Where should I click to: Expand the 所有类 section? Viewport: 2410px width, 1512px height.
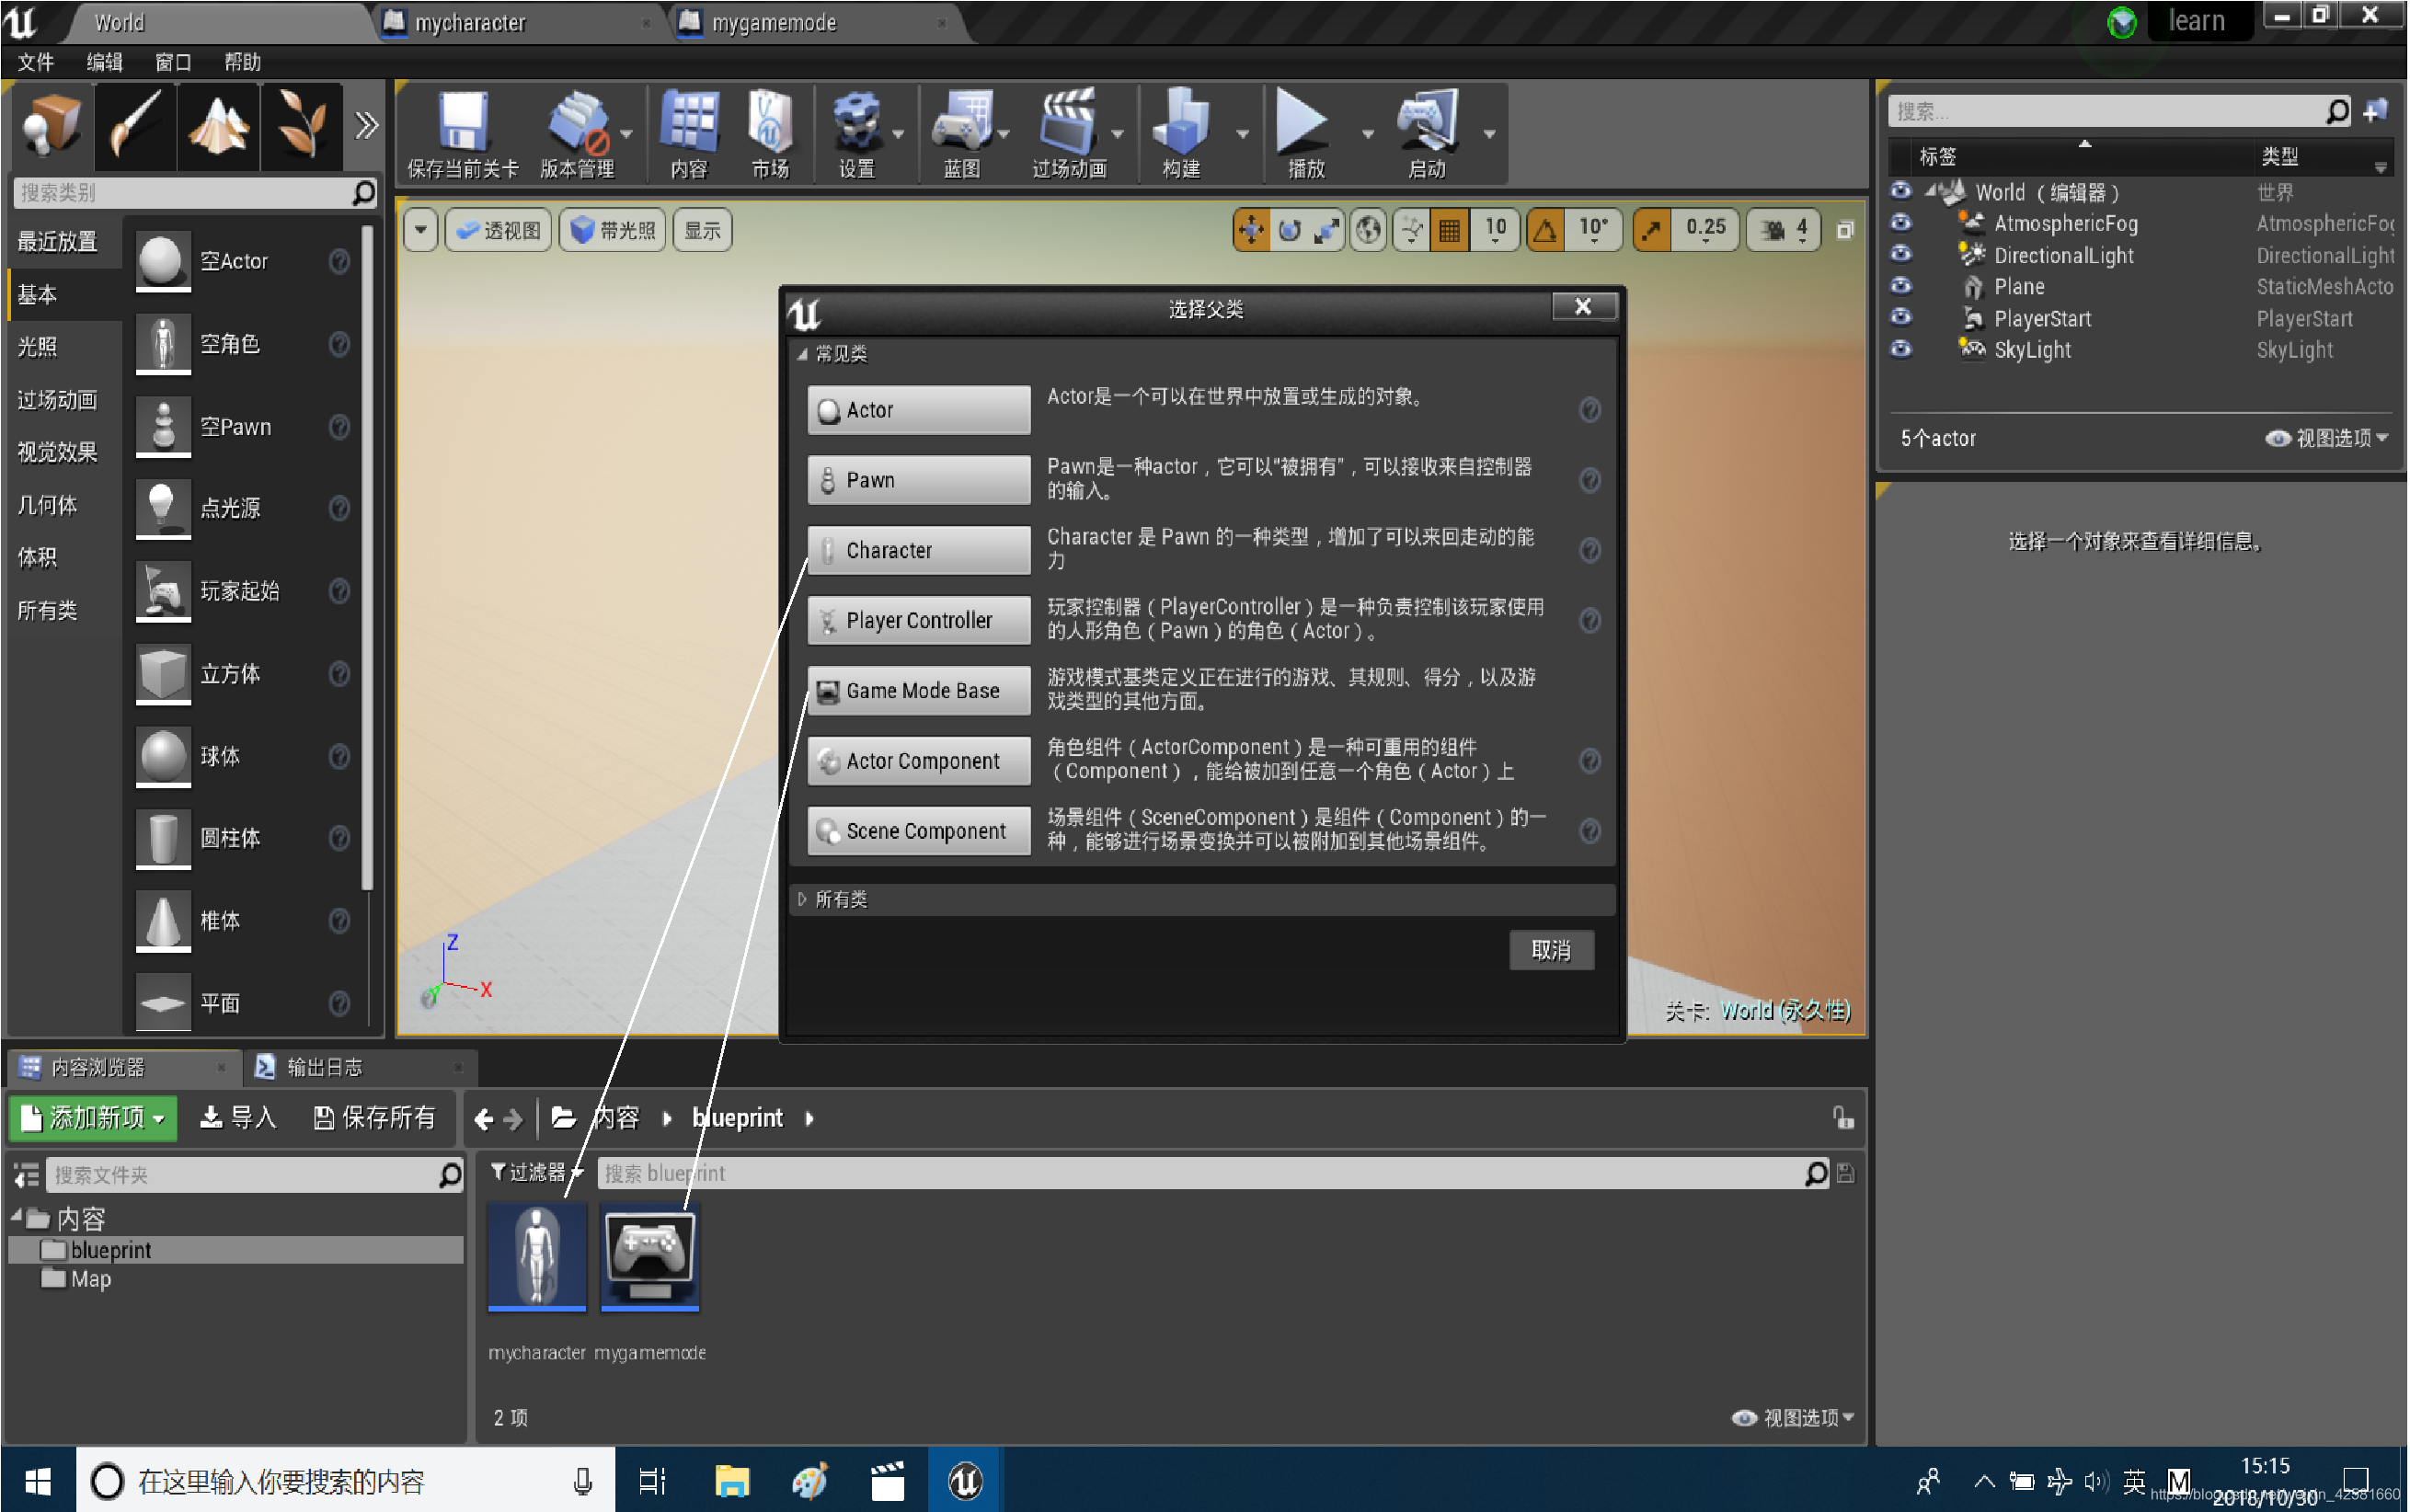click(x=803, y=897)
